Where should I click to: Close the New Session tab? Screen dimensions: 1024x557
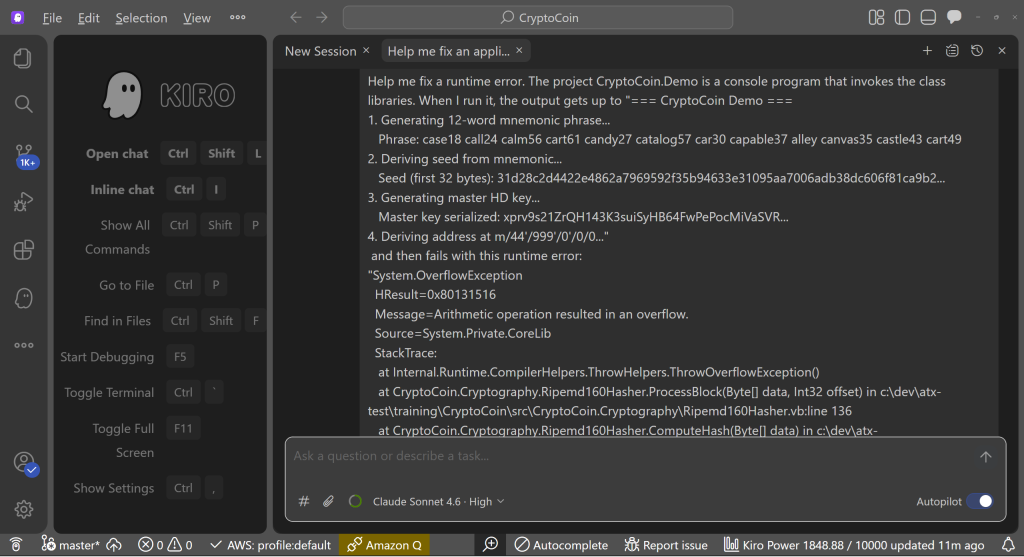[366, 50]
